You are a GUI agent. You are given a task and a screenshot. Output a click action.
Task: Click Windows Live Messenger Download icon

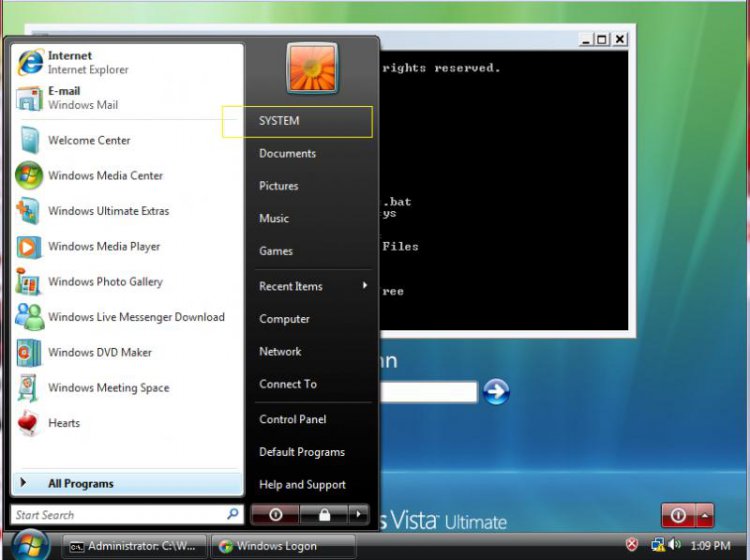[x=29, y=317]
